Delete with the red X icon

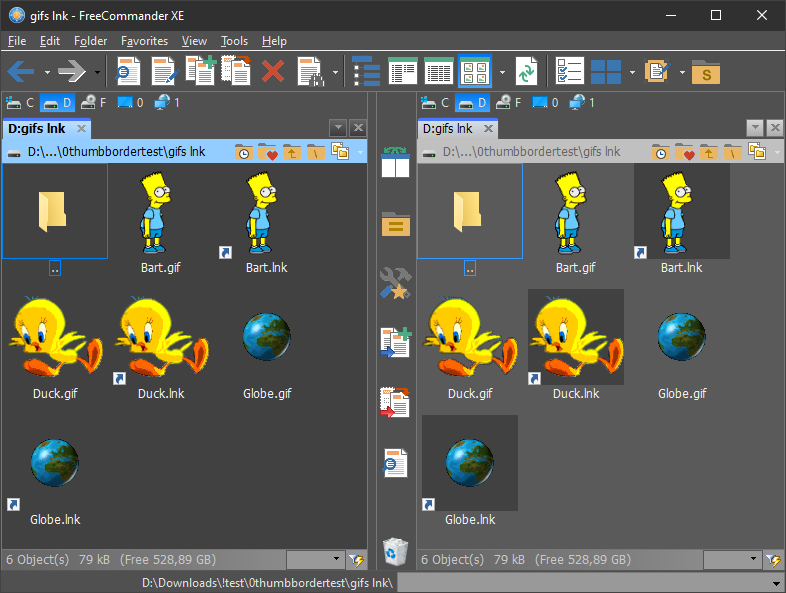pyautogui.click(x=273, y=72)
